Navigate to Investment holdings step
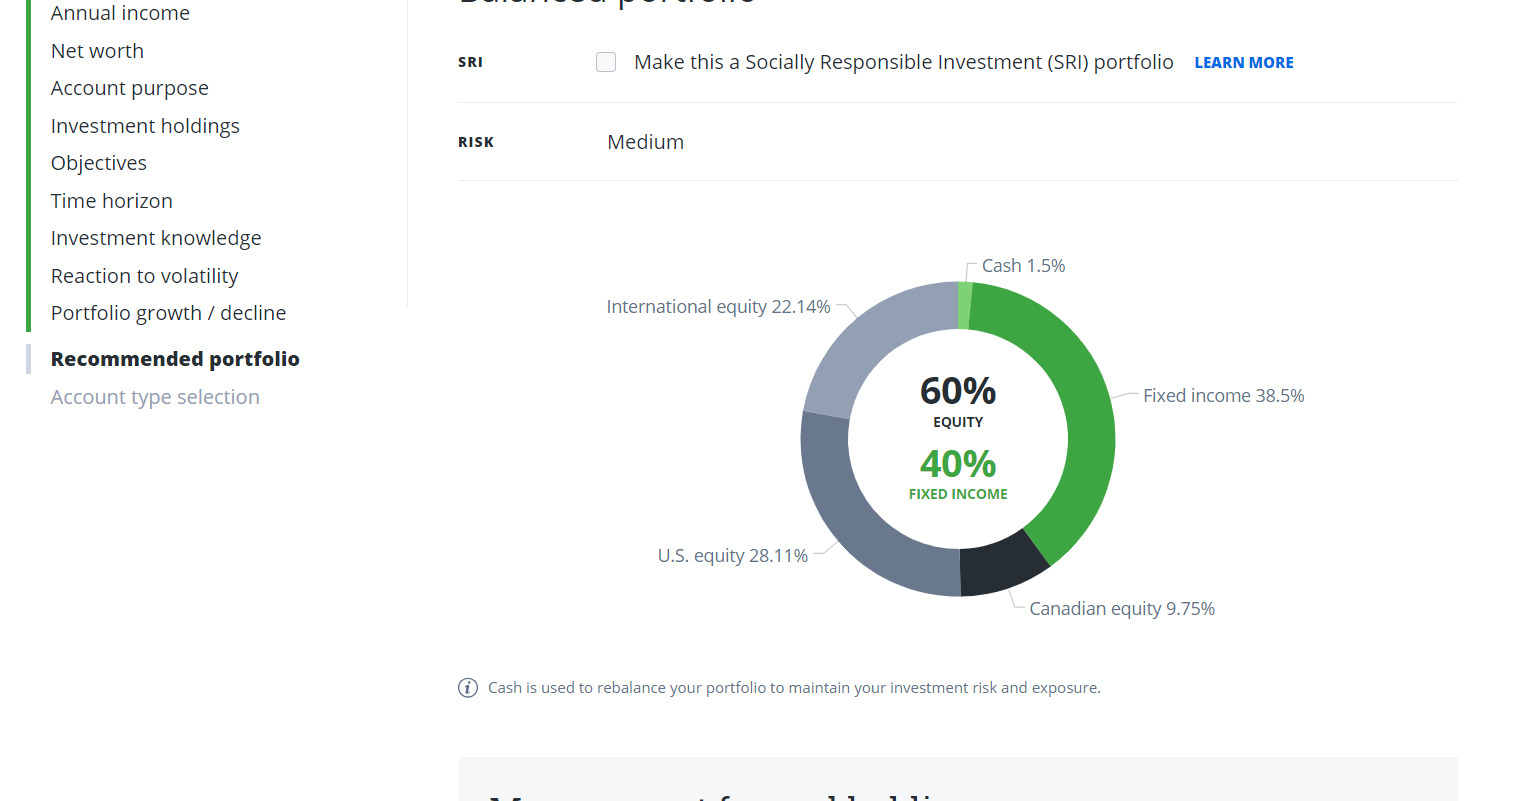 pyautogui.click(x=145, y=126)
